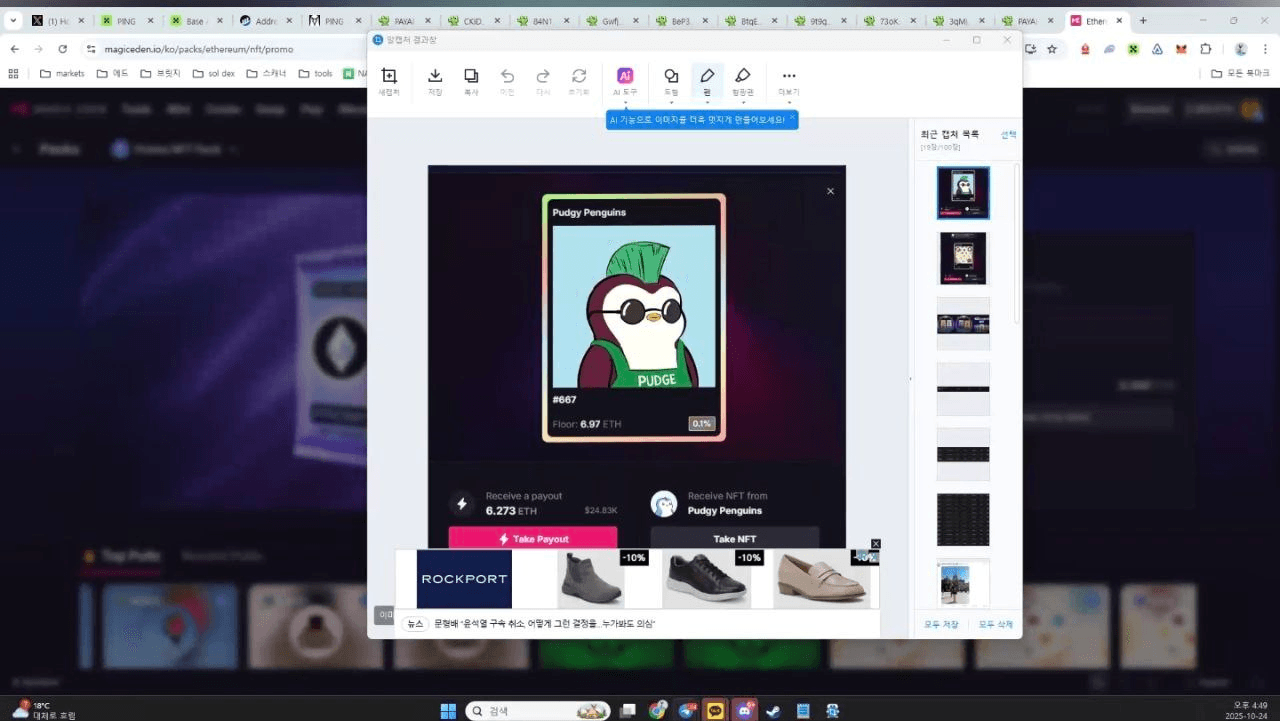Close the Pudgy Penguins popup in capture

pyautogui.click(x=830, y=191)
